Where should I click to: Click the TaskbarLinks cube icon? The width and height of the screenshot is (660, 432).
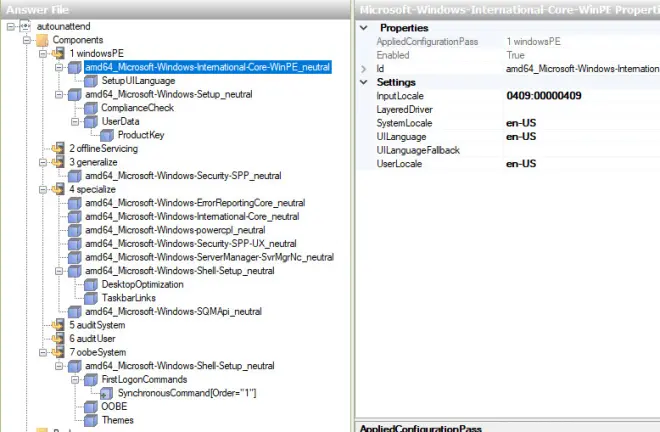point(90,298)
